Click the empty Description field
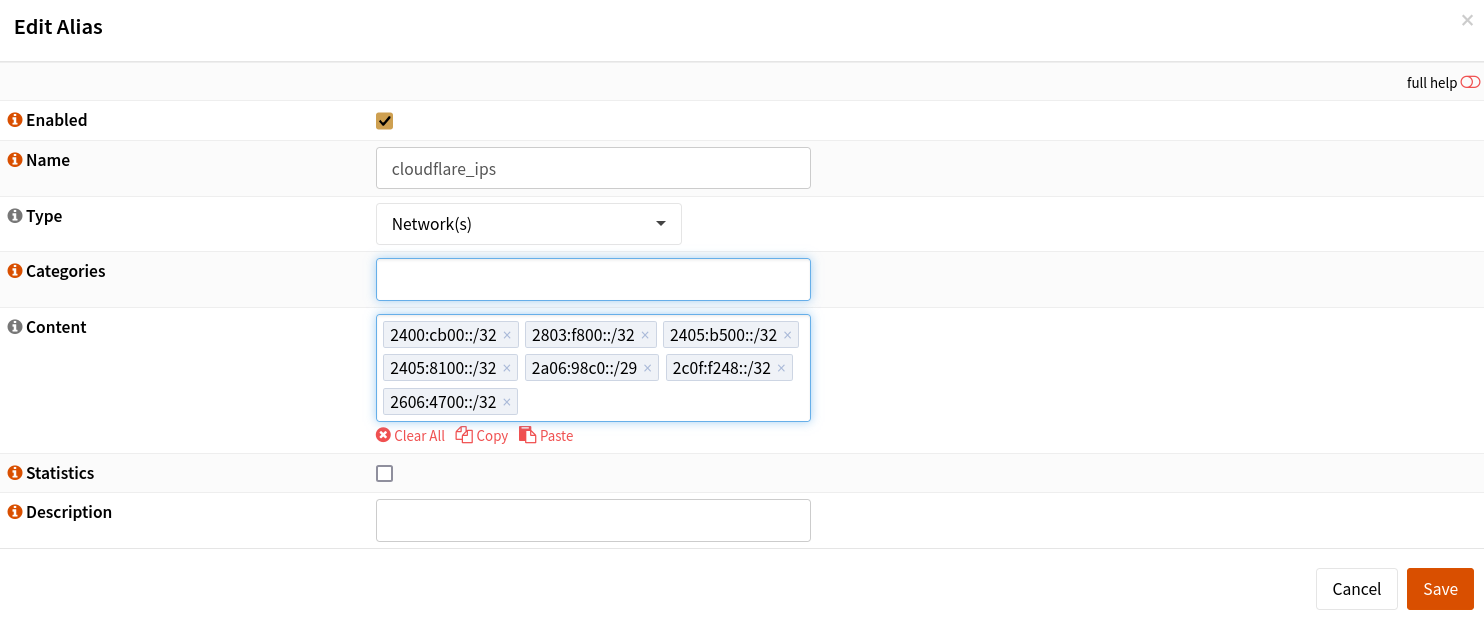The height and width of the screenshot is (621, 1484). coord(592,520)
